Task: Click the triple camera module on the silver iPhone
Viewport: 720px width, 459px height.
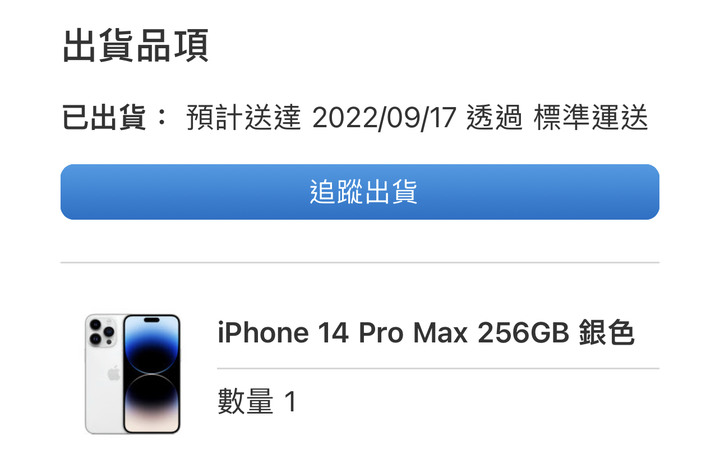Action: click(x=102, y=332)
